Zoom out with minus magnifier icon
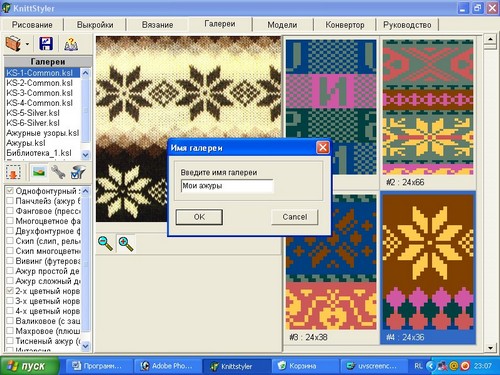The width and height of the screenshot is (500, 375). 105,243
